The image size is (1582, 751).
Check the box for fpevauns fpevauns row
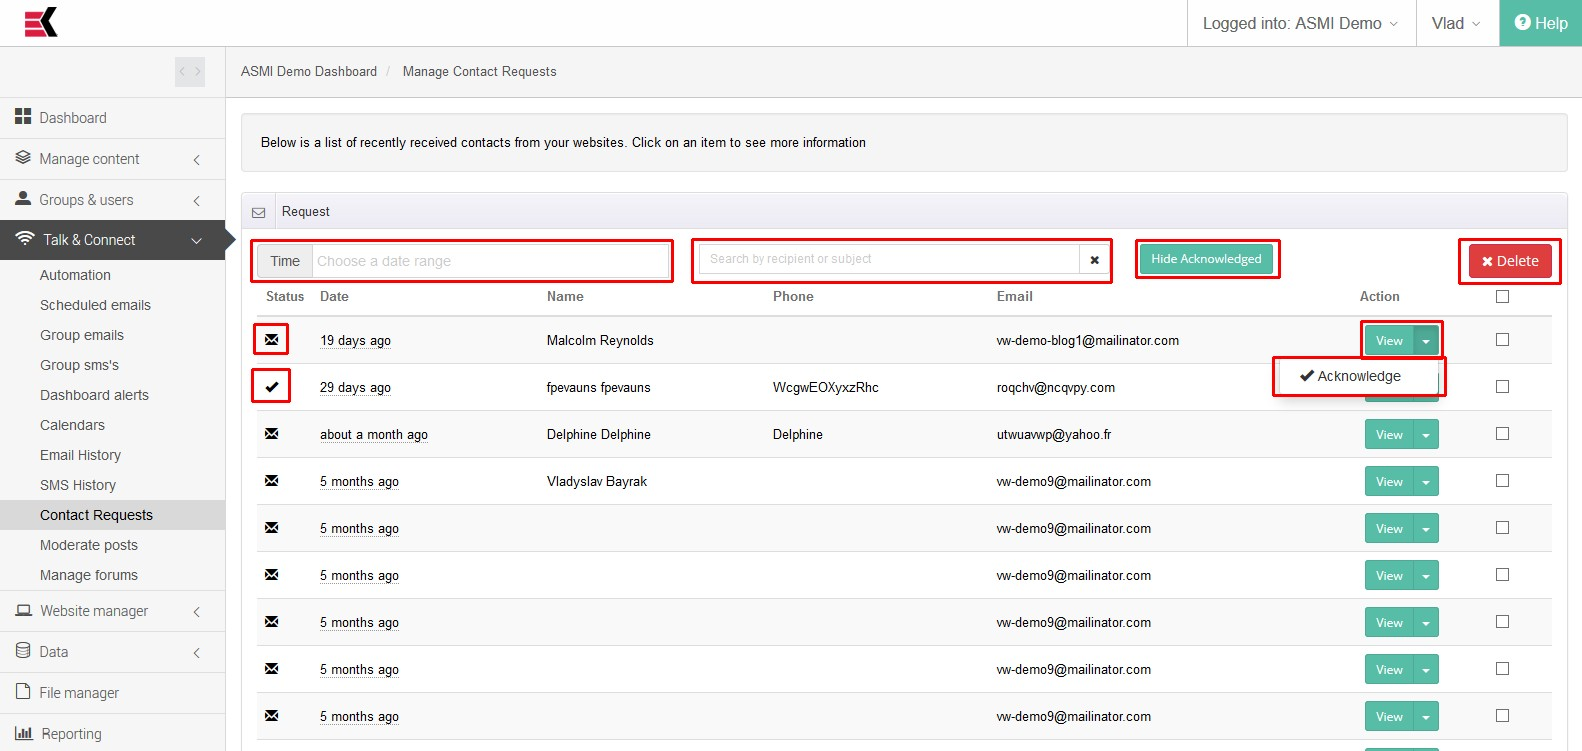(x=1502, y=387)
